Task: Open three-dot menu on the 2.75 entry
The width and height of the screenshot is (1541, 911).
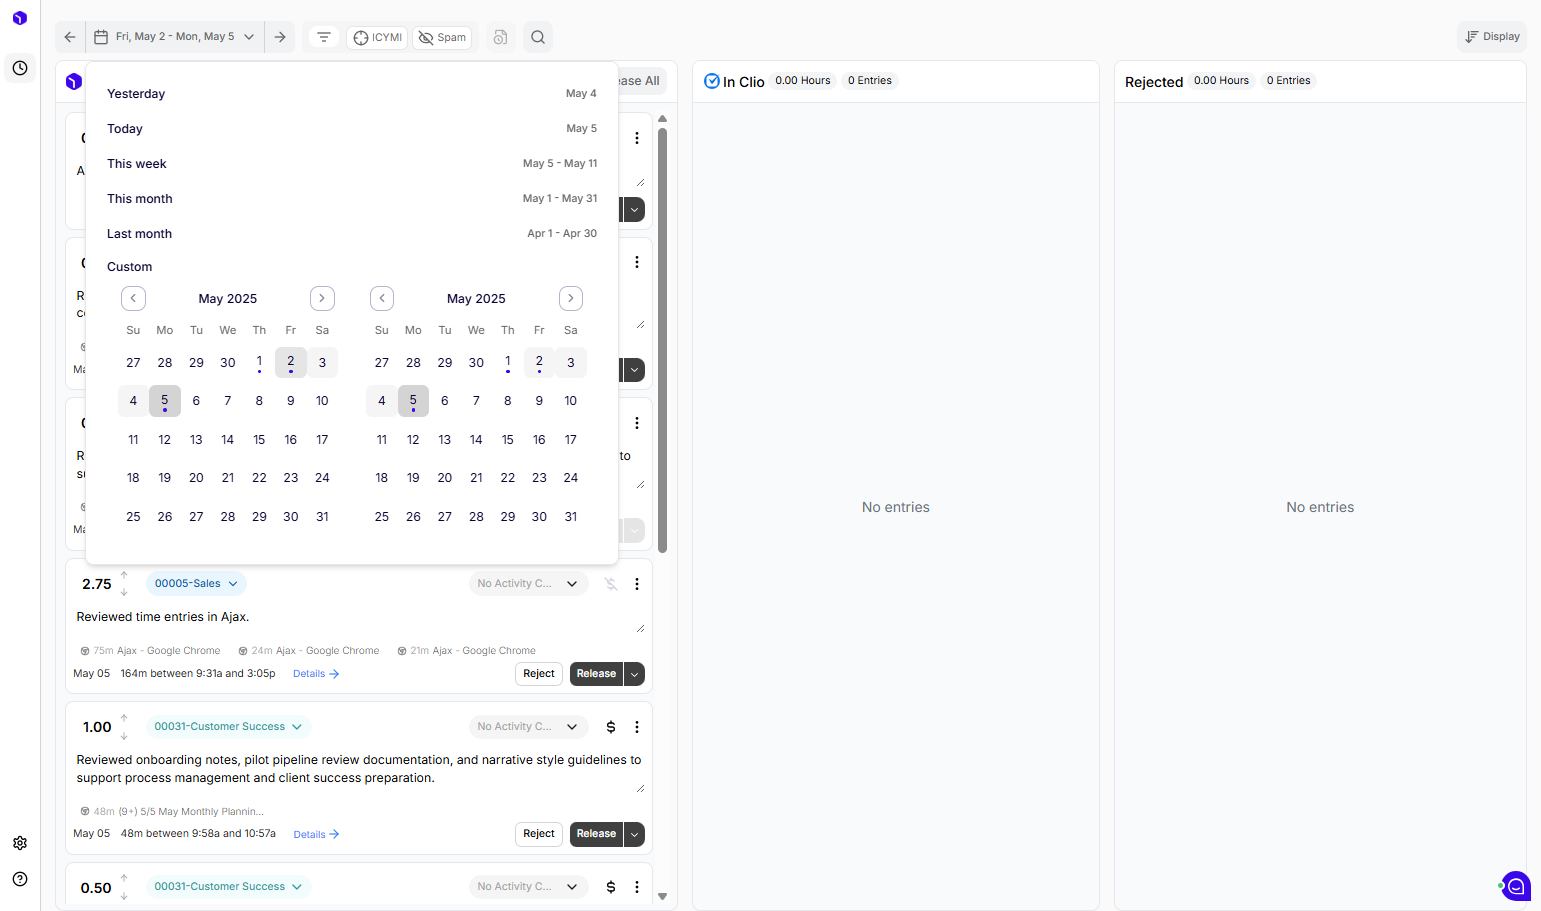Action: click(637, 584)
